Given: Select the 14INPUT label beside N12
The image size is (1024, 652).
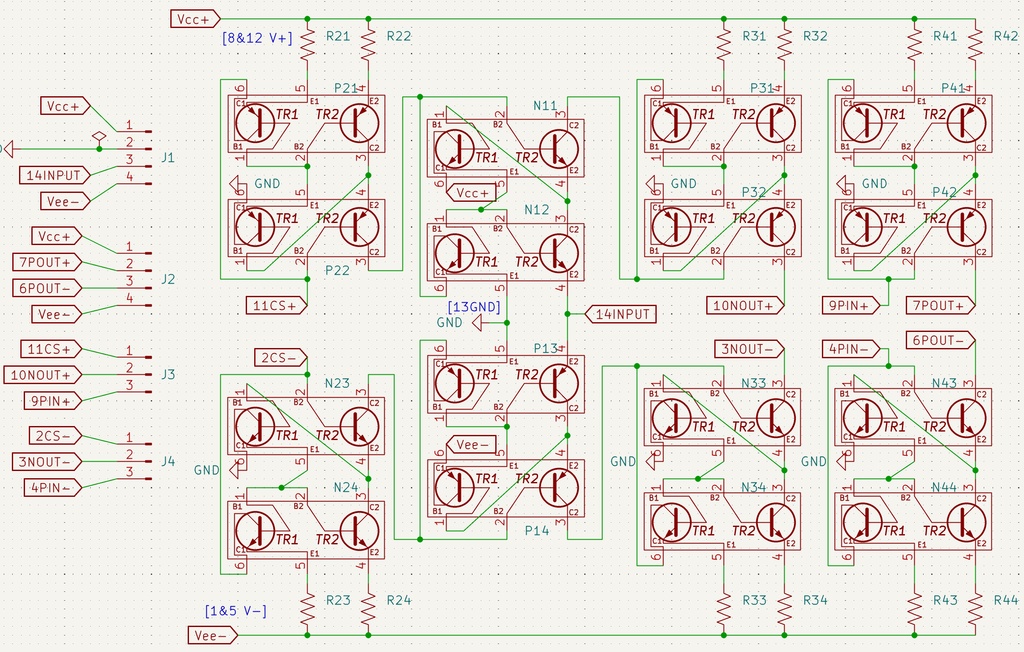Looking at the screenshot, I should [620, 314].
